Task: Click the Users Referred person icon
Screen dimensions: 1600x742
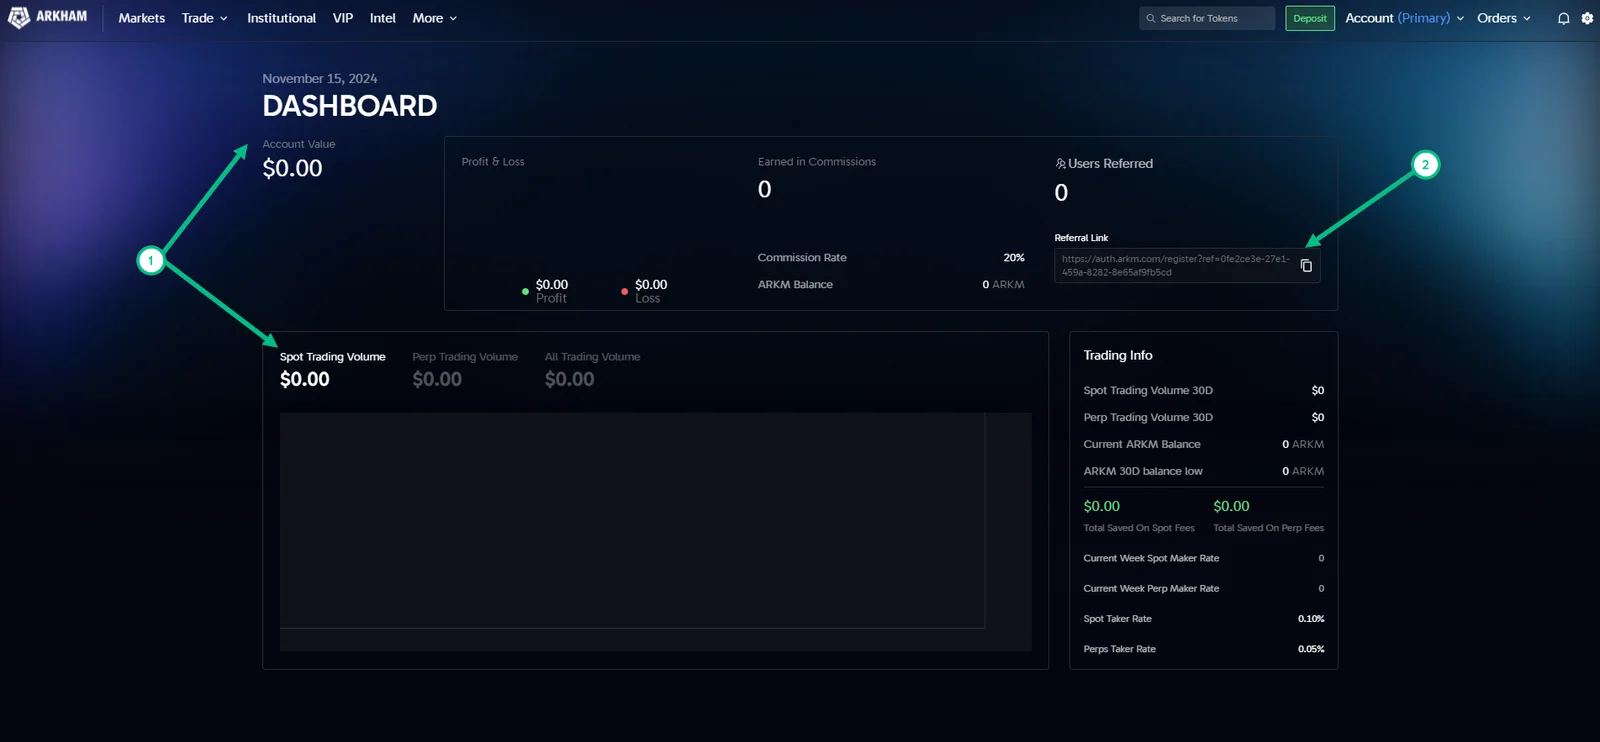Action: [1060, 163]
